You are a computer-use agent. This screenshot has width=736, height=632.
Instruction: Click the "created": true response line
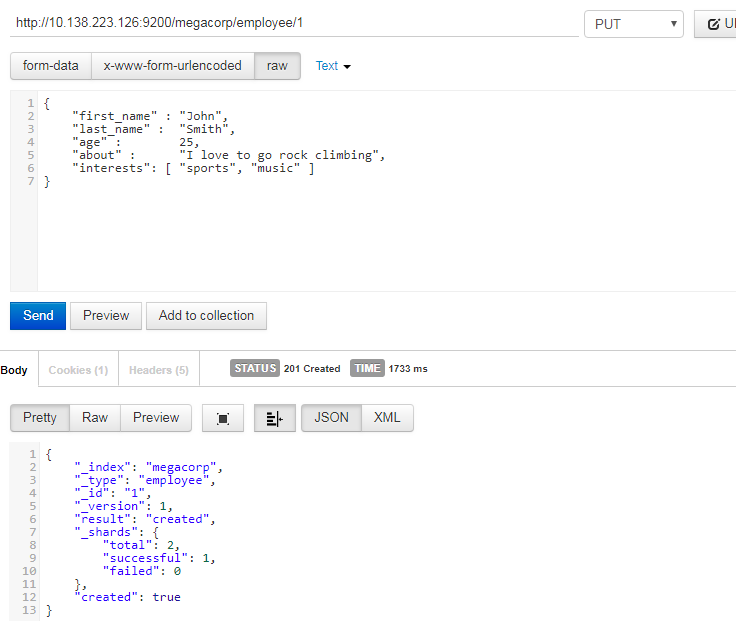click(x=127, y=597)
